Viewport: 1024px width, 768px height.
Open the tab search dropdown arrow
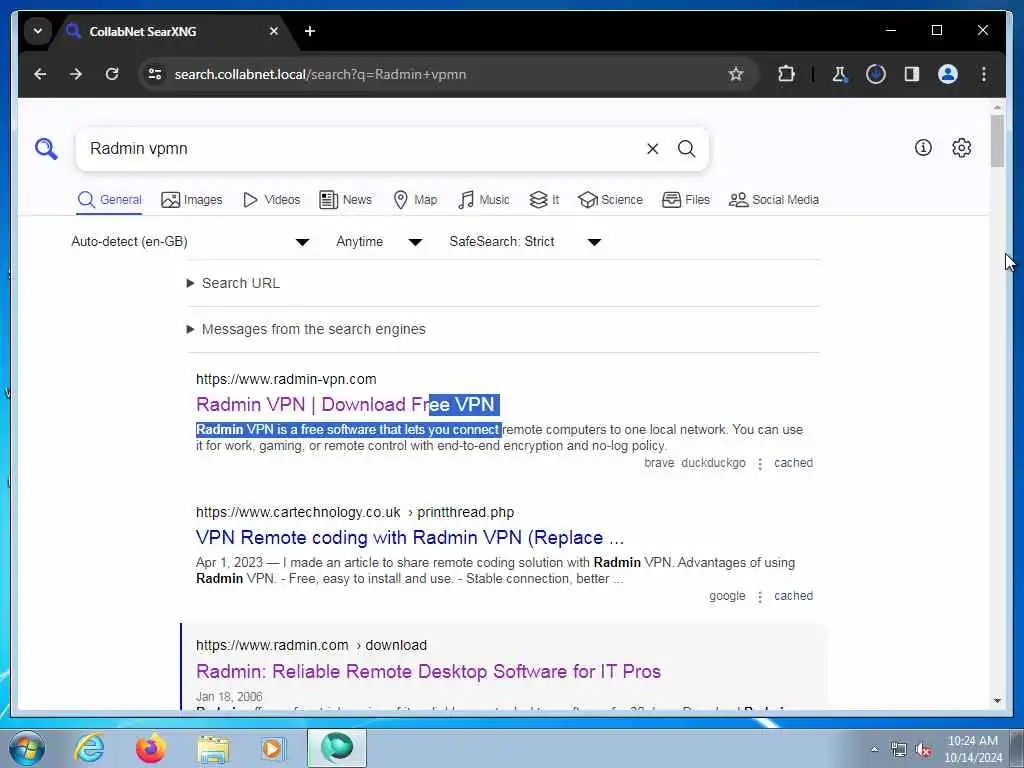[x=38, y=31]
